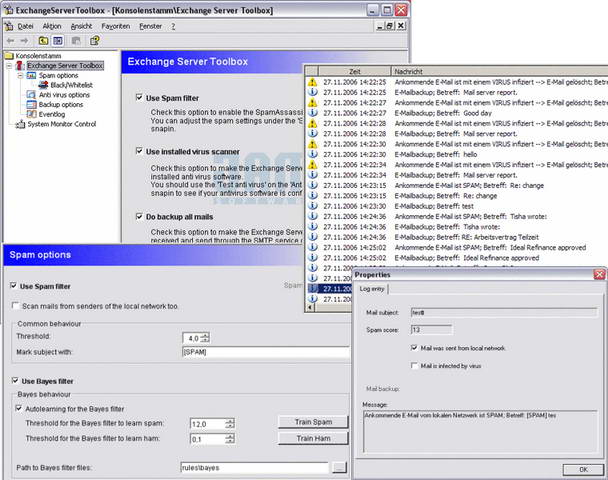Click info icon of Arbeitsvertrag Teilzeit entry

pyautogui.click(x=313, y=237)
